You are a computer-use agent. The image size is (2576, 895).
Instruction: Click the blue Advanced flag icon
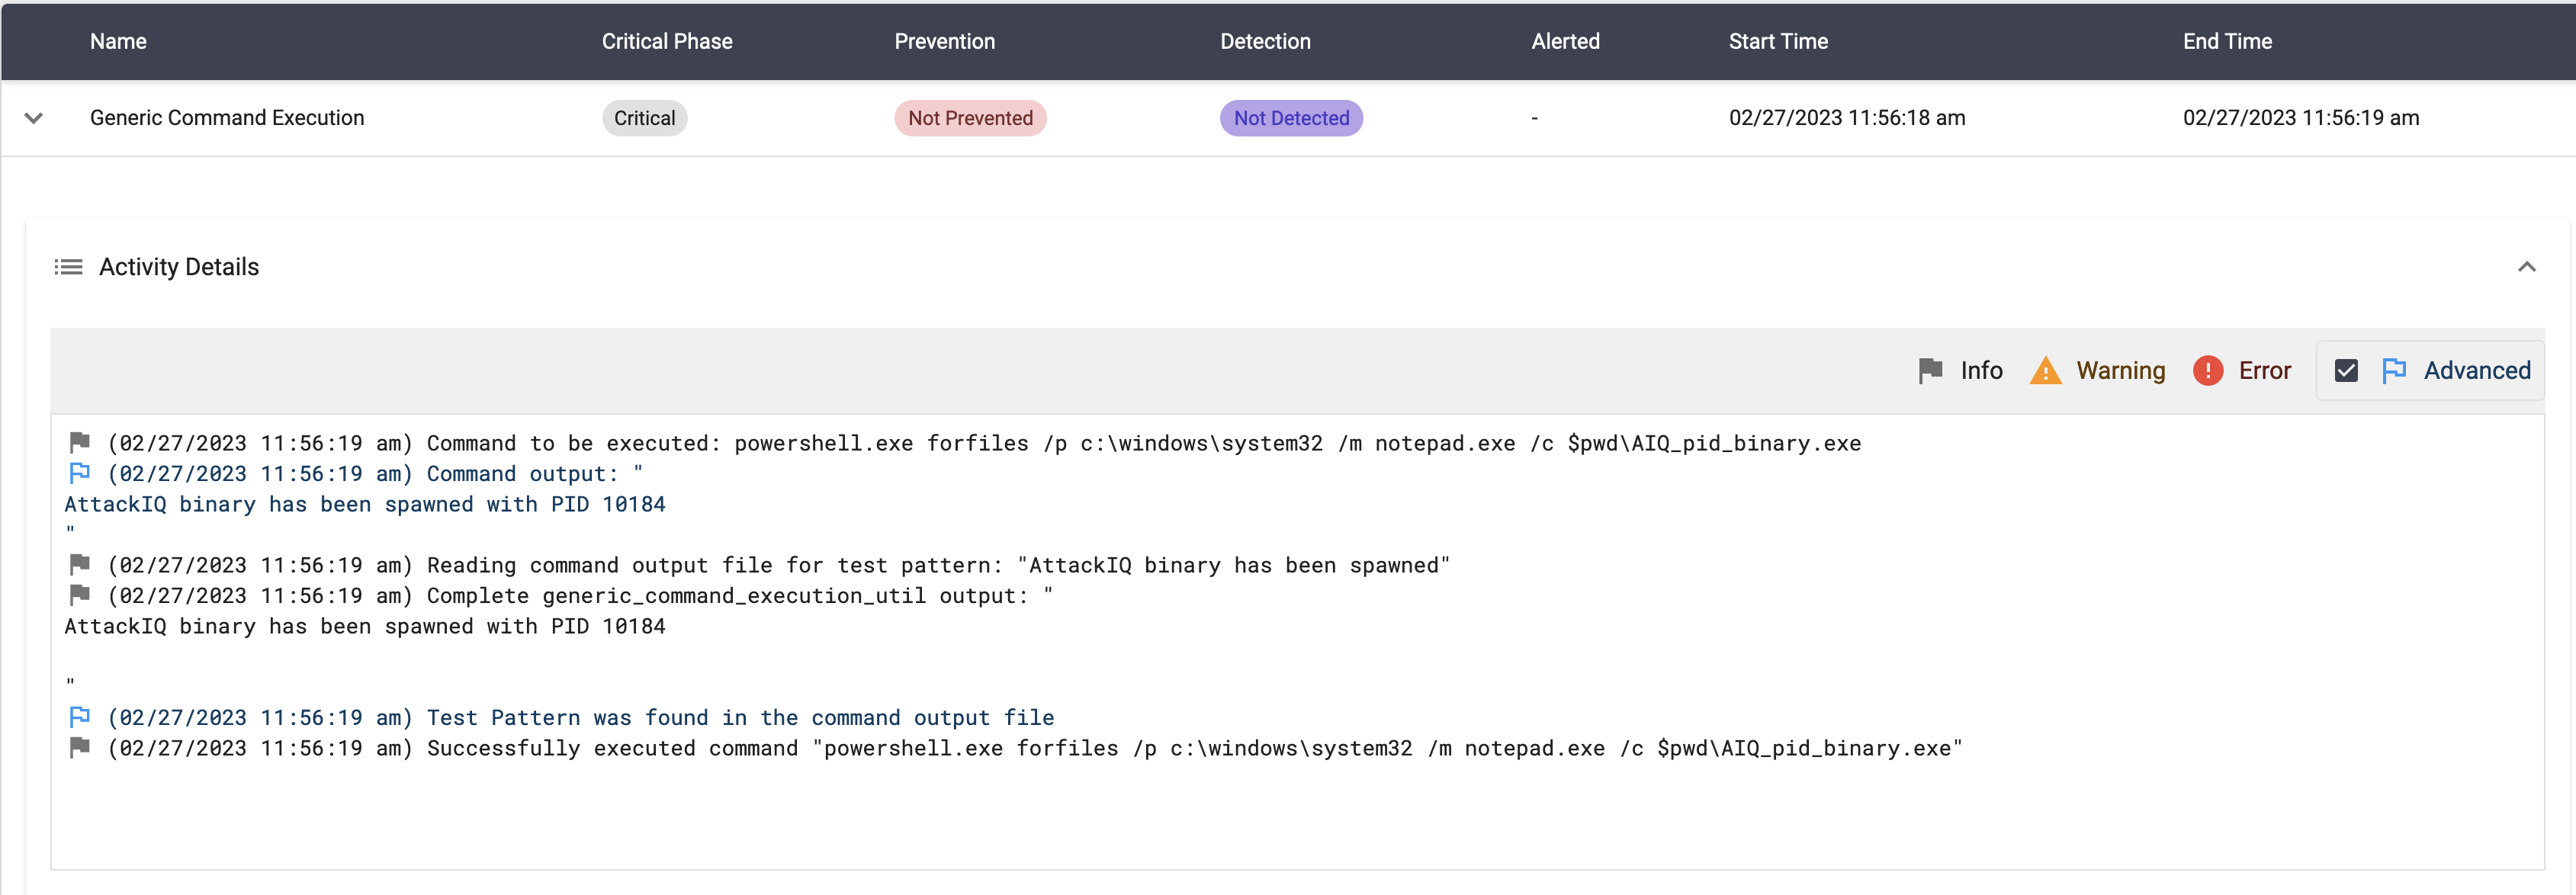[x=2394, y=371]
